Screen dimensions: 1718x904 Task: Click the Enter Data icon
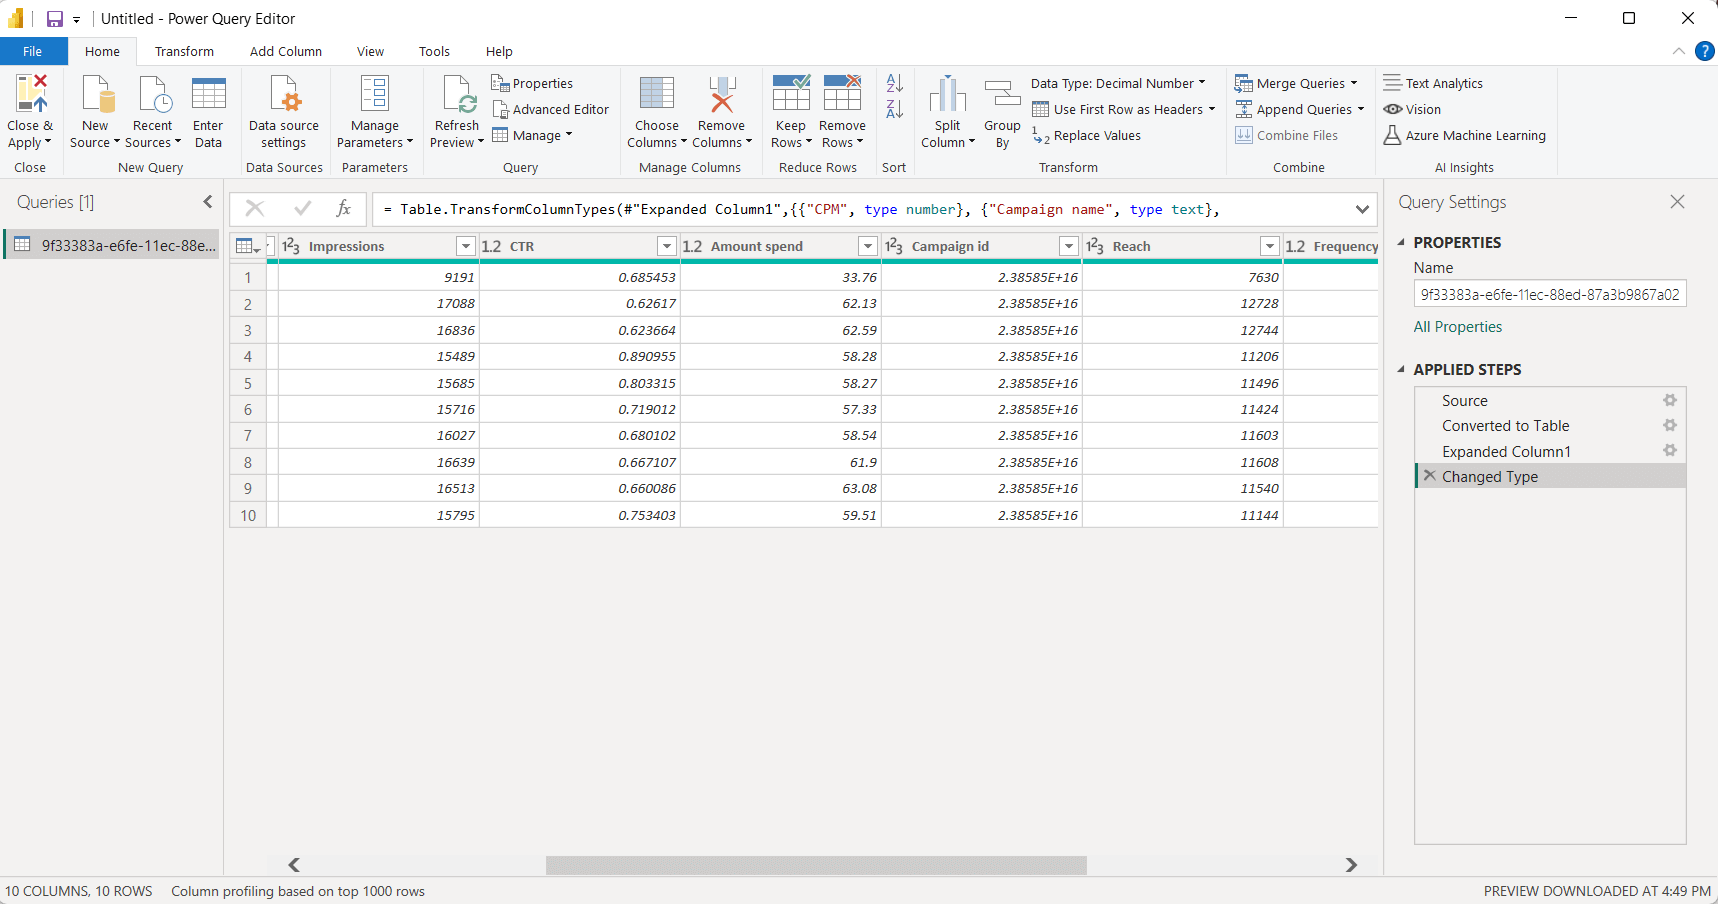[209, 93]
